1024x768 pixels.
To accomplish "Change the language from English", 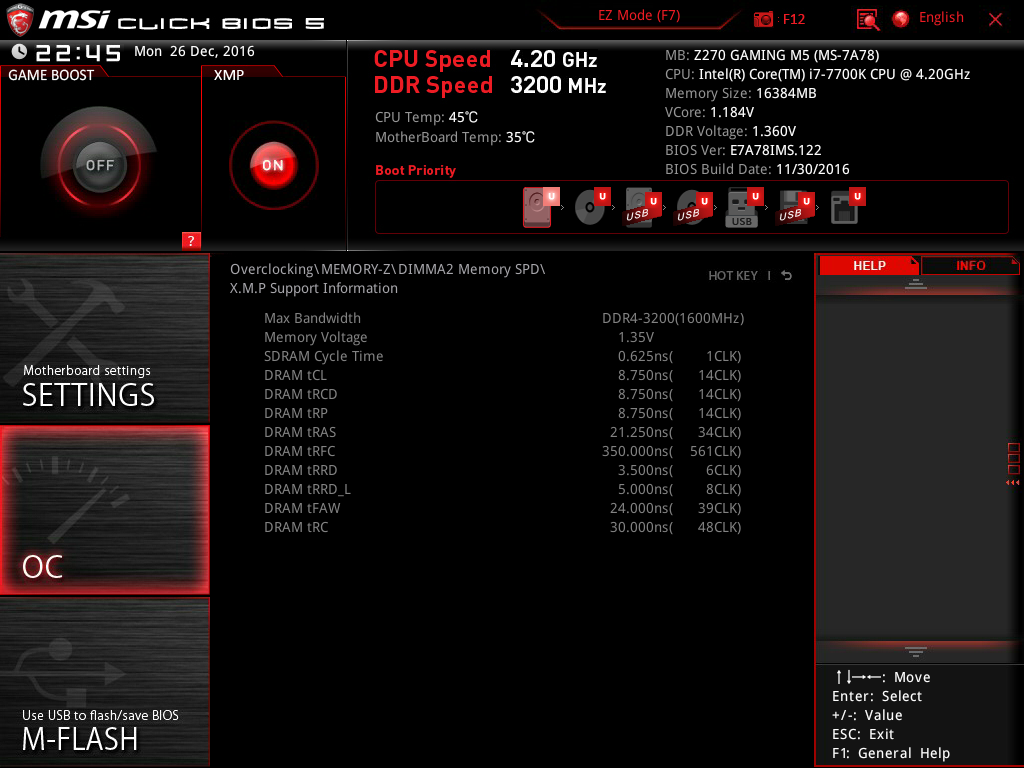I will click(941, 18).
